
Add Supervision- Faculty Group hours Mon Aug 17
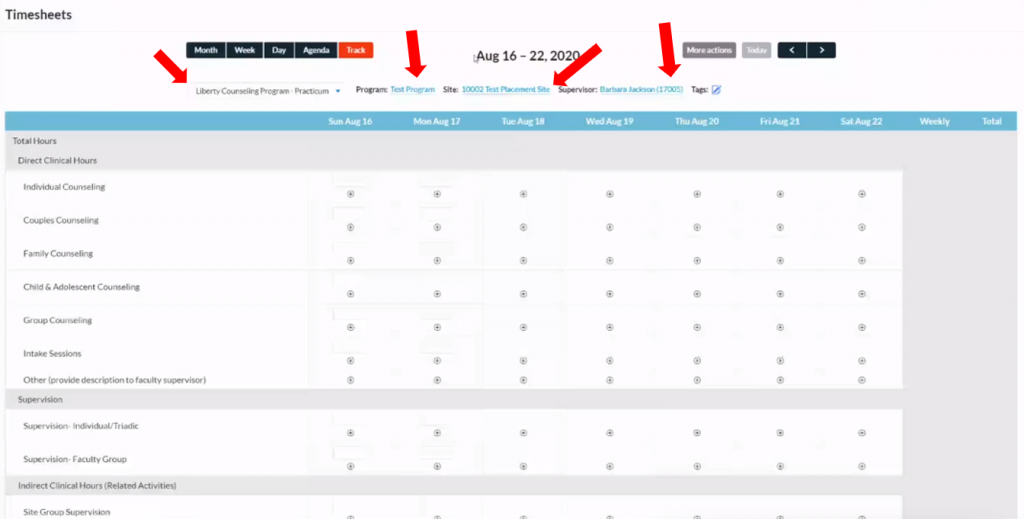437,466
